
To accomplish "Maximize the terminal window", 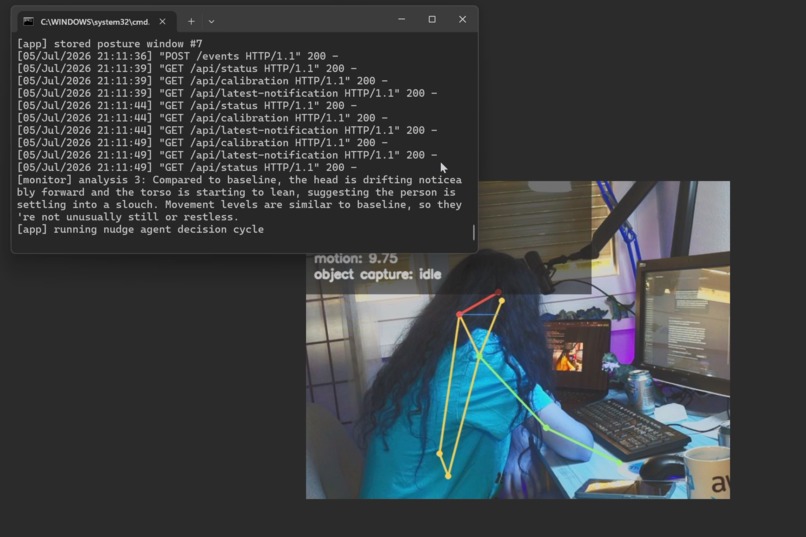I will pyautogui.click(x=432, y=20).
